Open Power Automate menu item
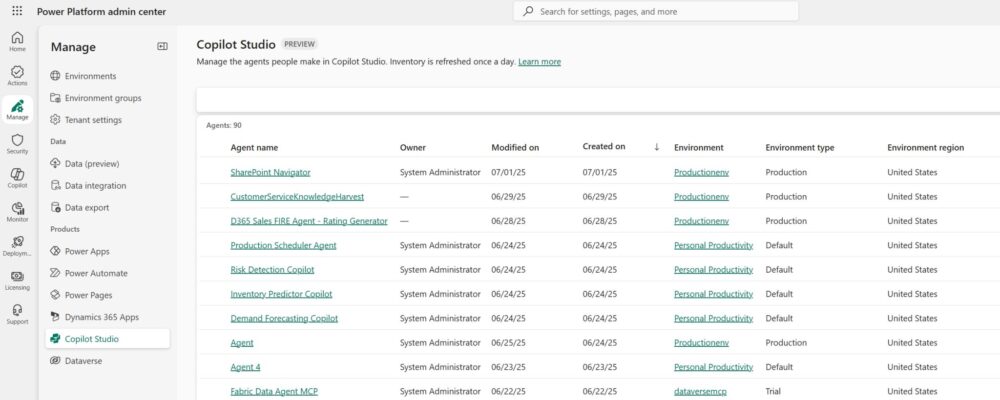 (x=107, y=273)
